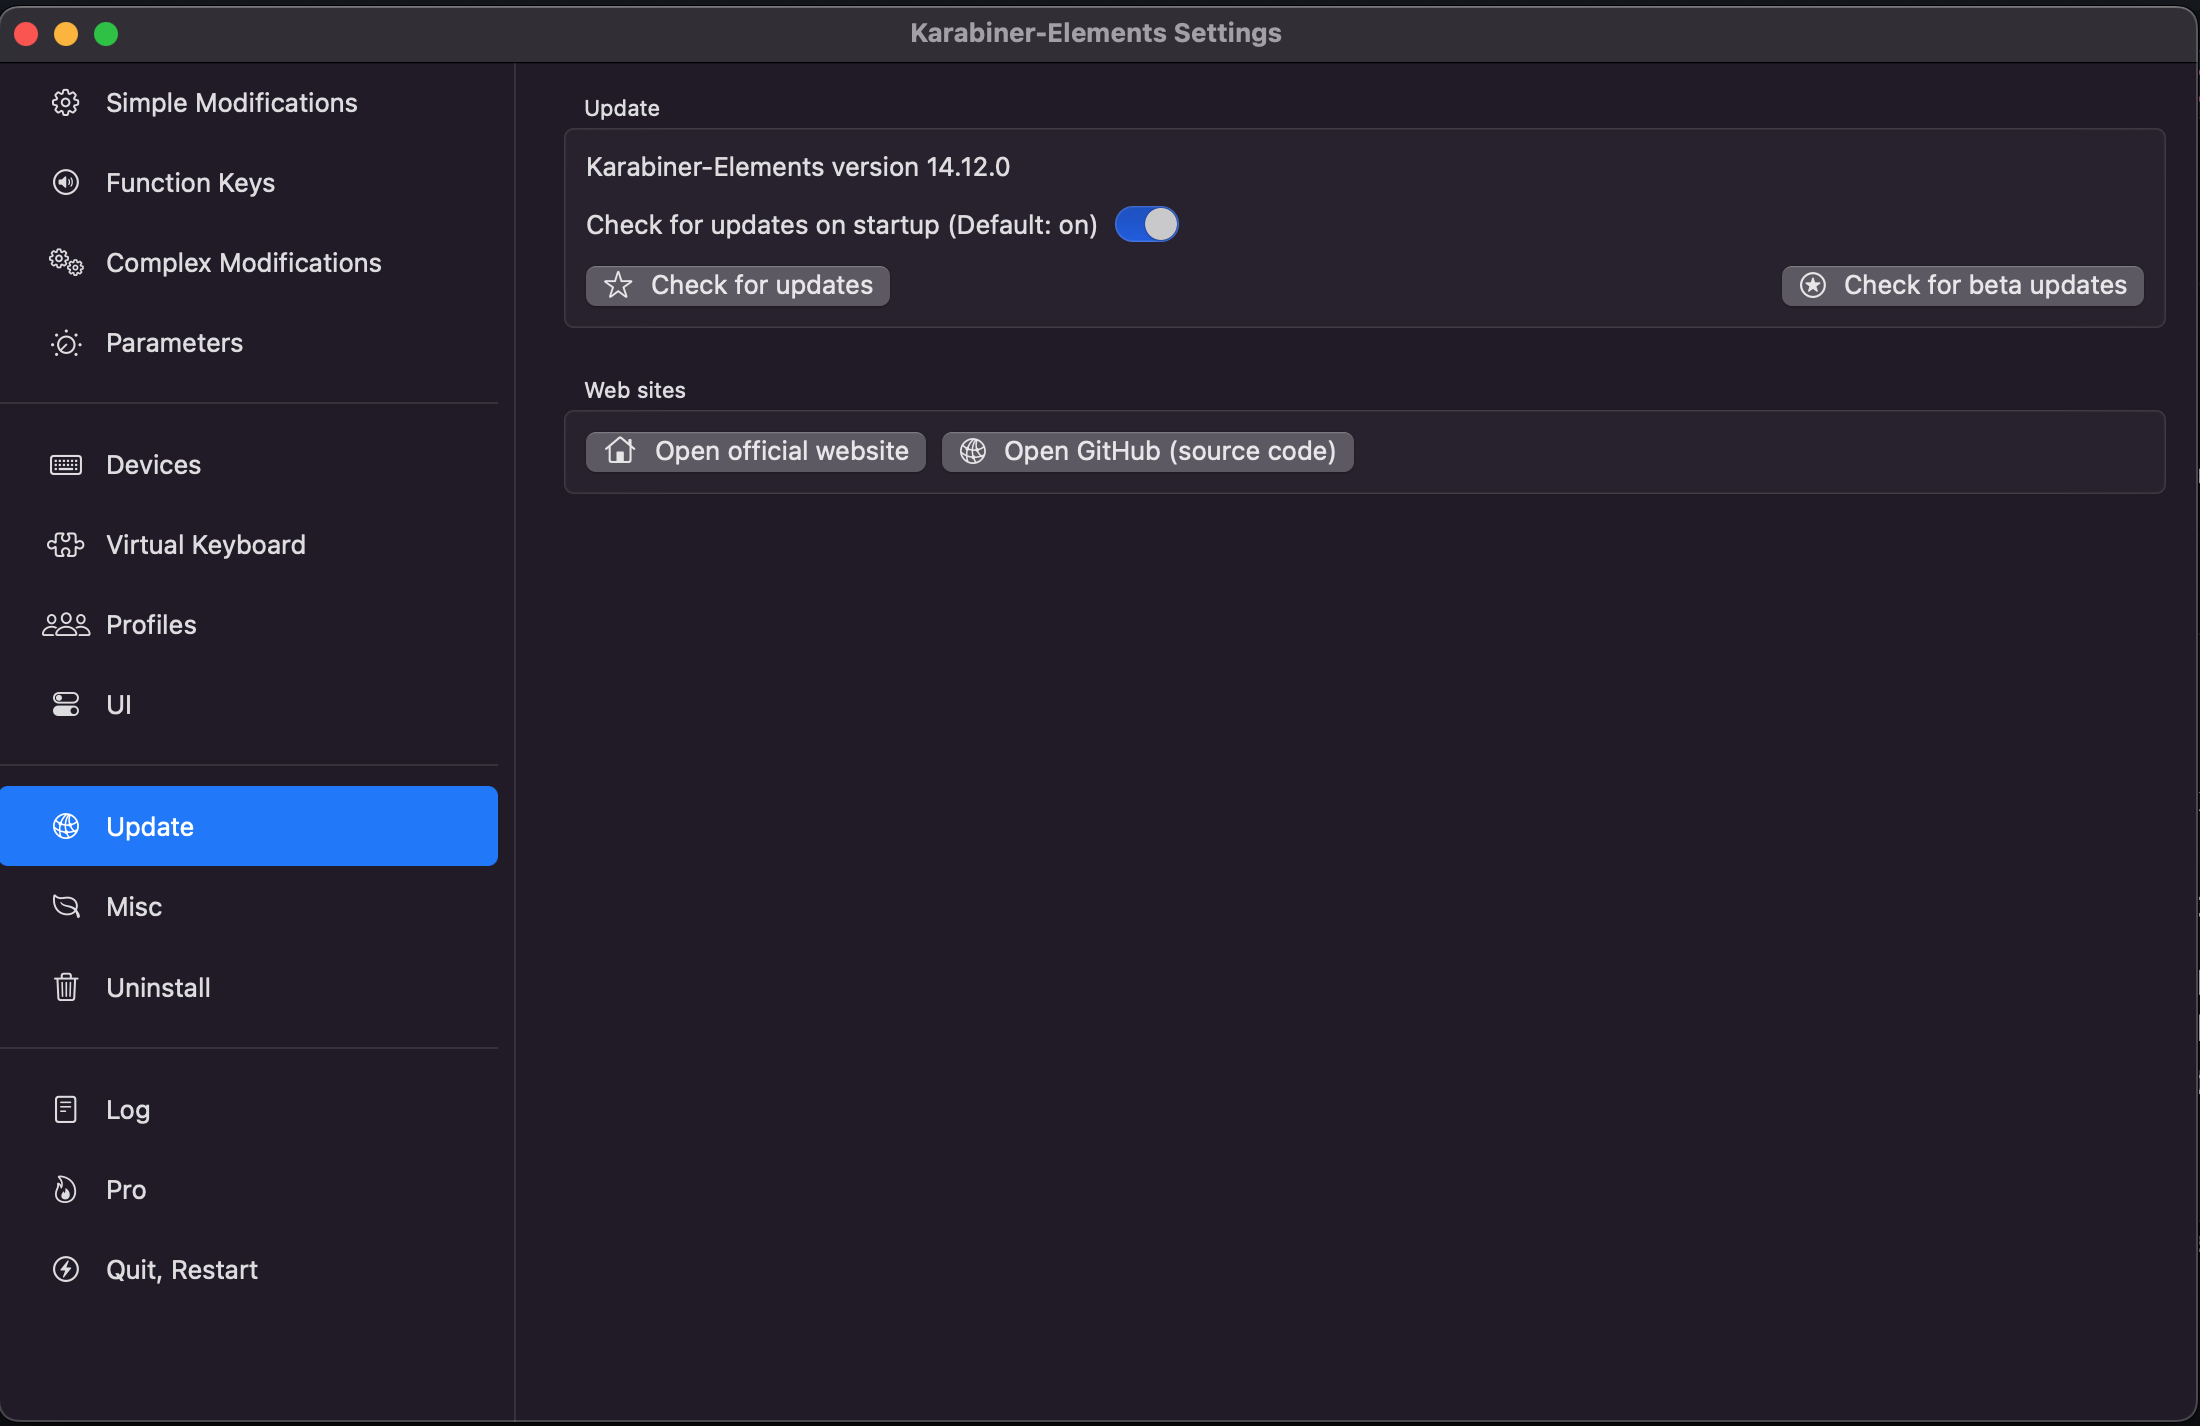Click the Virtual Keyboard puzzle icon
Image resolution: width=2200 pixels, height=1426 pixels.
click(66, 545)
